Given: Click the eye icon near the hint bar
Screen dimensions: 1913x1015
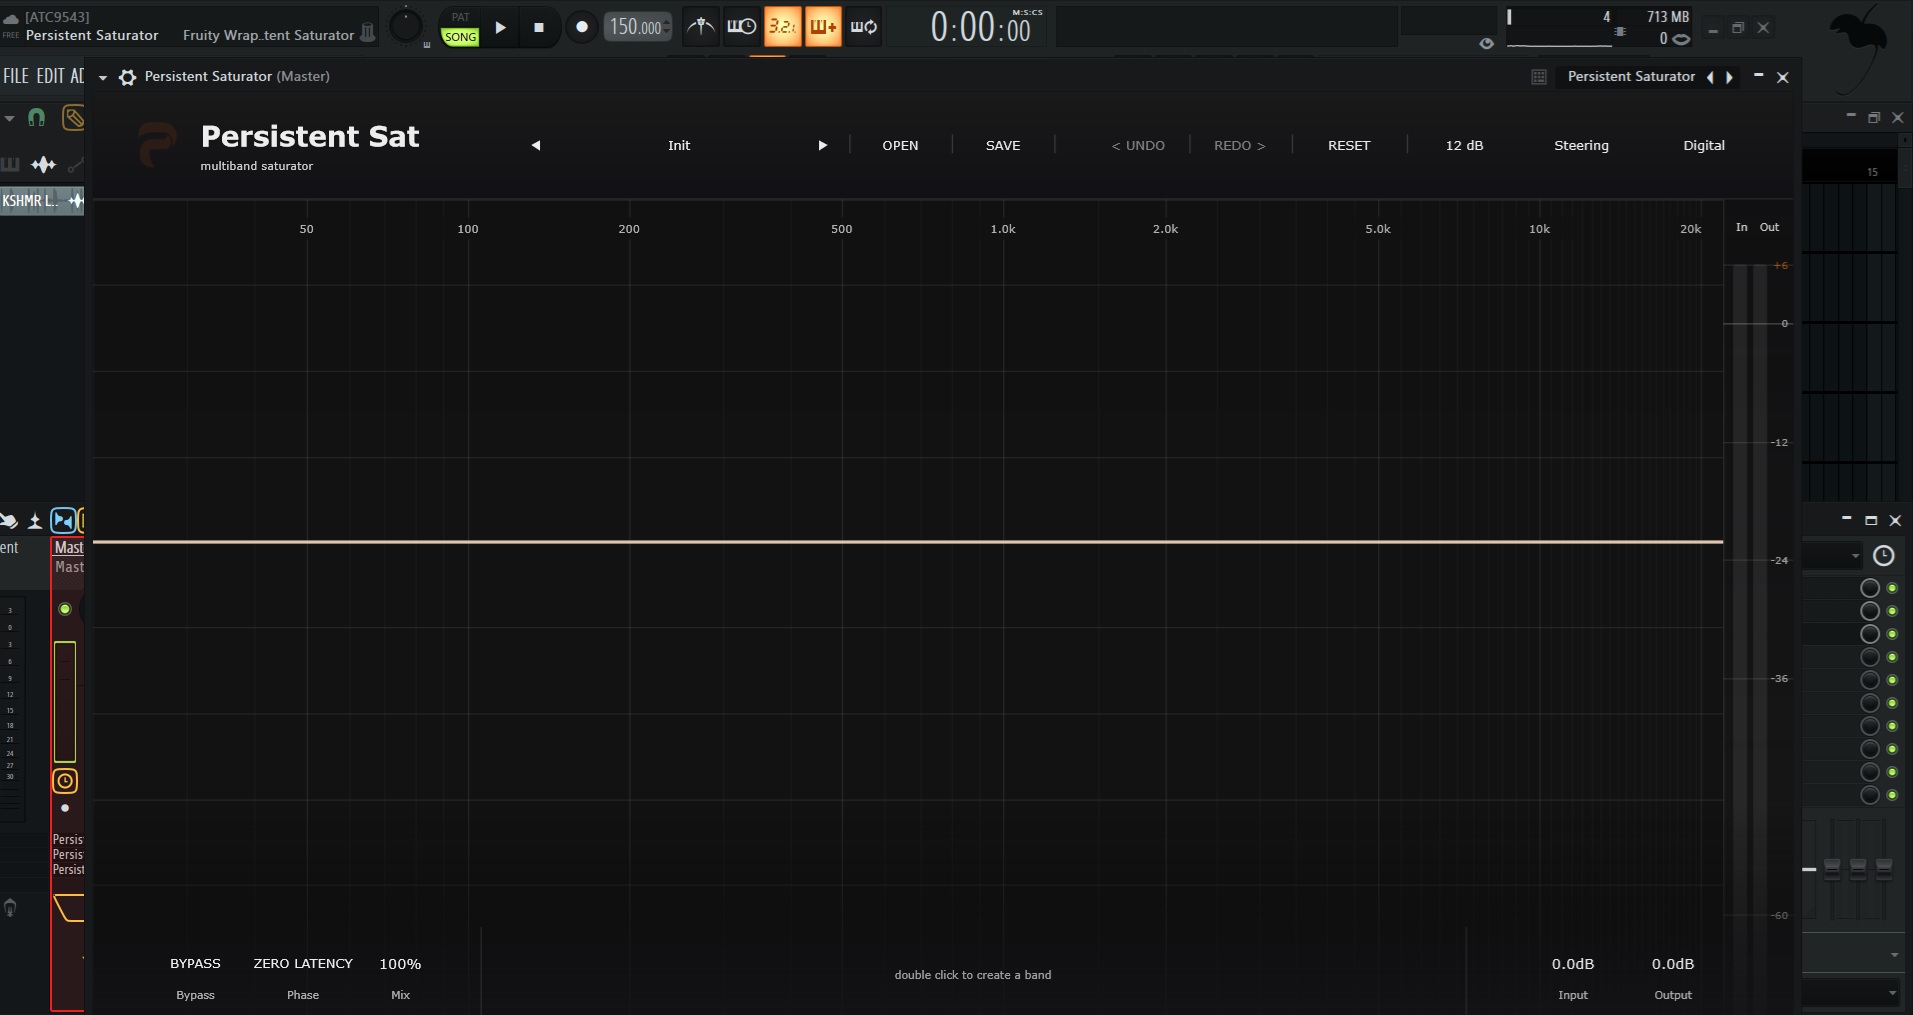Looking at the screenshot, I should pyautogui.click(x=1486, y=43).
